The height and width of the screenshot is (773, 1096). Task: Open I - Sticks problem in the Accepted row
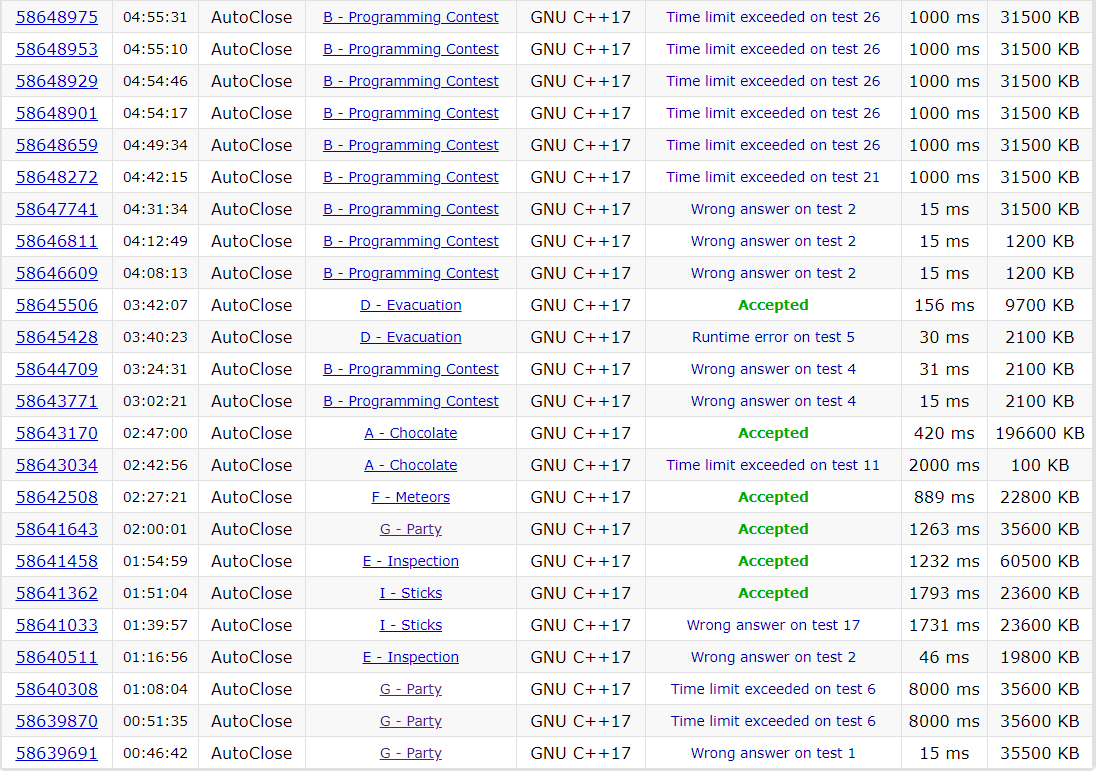(x=410, y=593)
